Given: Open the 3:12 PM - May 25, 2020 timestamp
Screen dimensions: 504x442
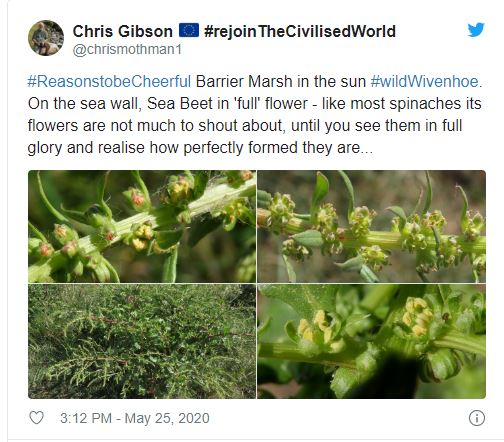Looking at the screenshot, I should (135, 418).
